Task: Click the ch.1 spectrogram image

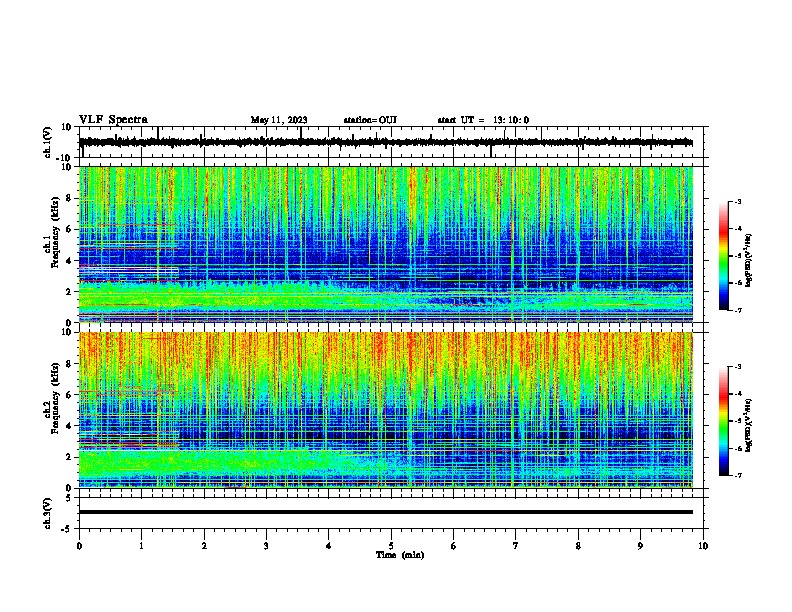Action: pyautogui.click(x=386, y=244)
